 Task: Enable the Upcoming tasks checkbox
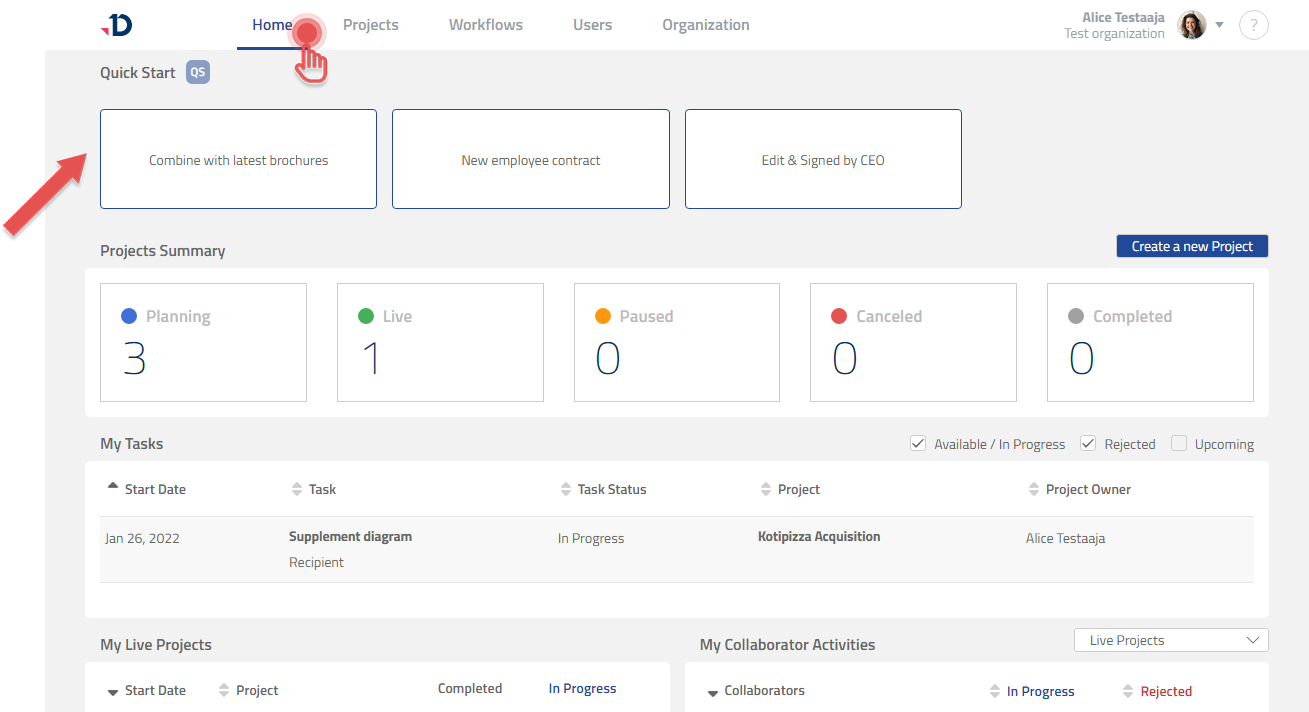click(1179, 444)
